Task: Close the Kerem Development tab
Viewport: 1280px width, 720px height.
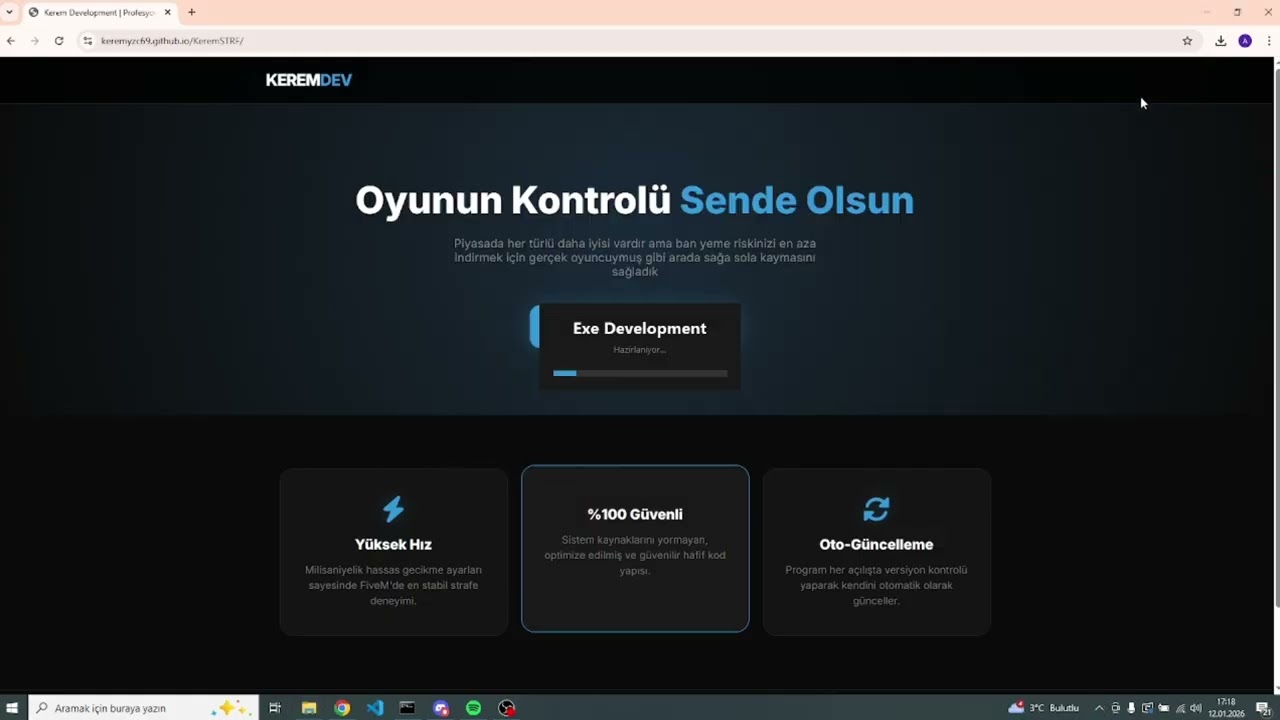Action: (169, 13)
